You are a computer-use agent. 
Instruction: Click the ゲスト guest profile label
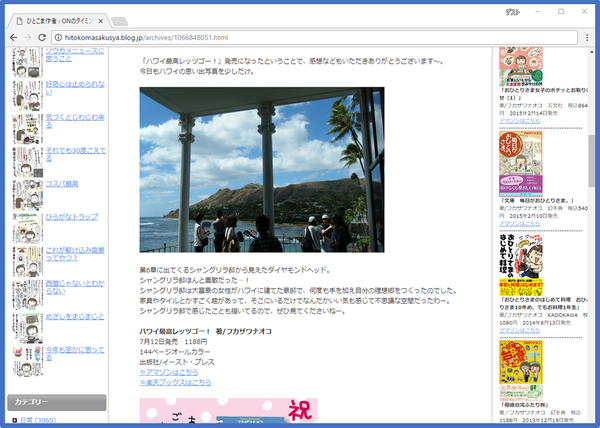click(512, 12)
